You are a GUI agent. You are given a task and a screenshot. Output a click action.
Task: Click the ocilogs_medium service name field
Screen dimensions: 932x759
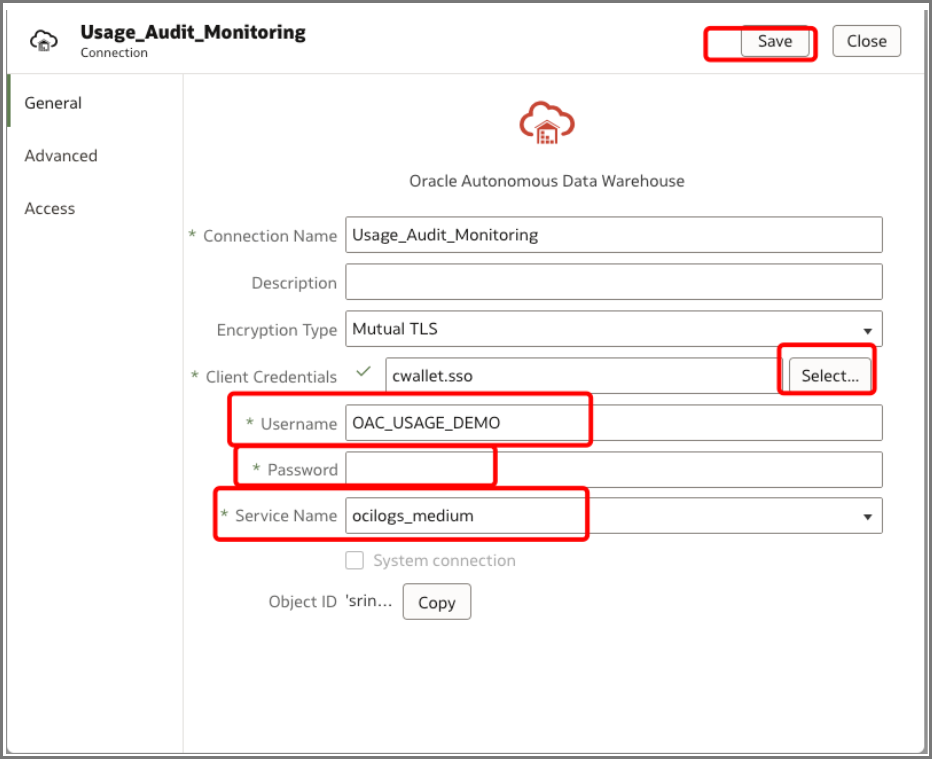pyautogui.click(x=613, y=516)
